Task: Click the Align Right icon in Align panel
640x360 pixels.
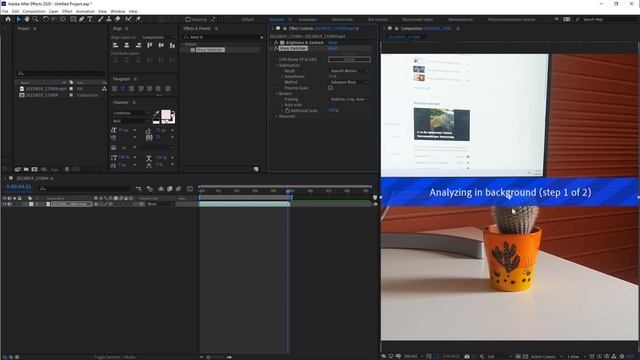Action: coord(138,45)
